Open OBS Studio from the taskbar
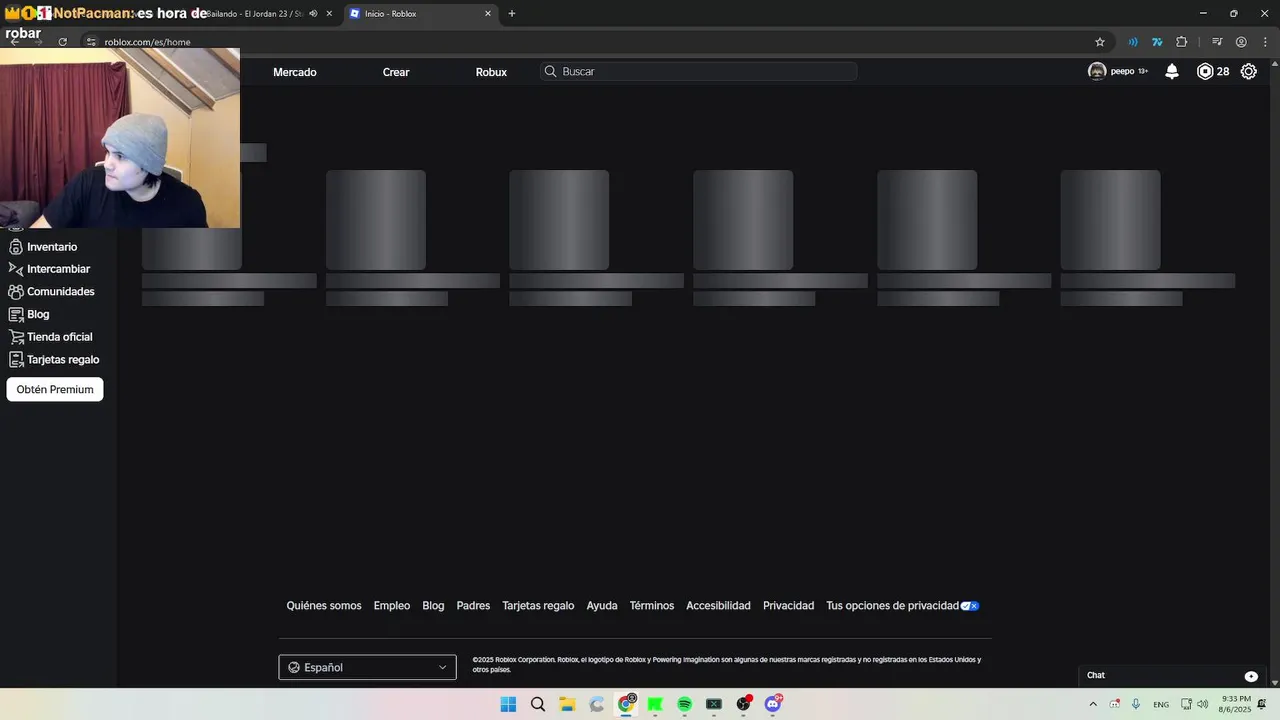 [743, 704]
